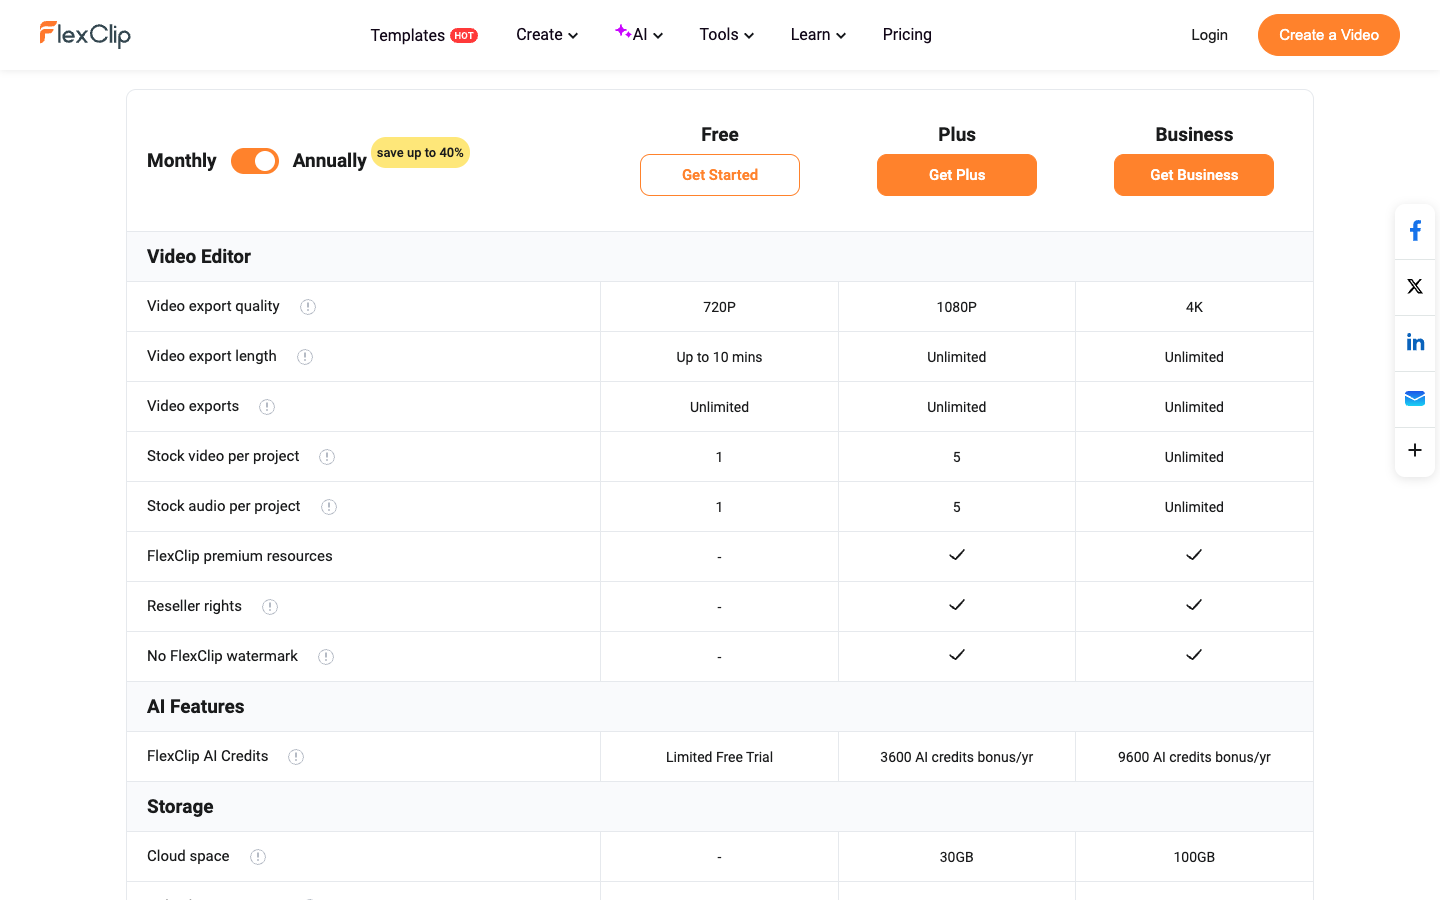Image resolution: width=1440 pixels, height=900 pixels.
Task: Open the Pricing page link
Action: click(907, 35)
